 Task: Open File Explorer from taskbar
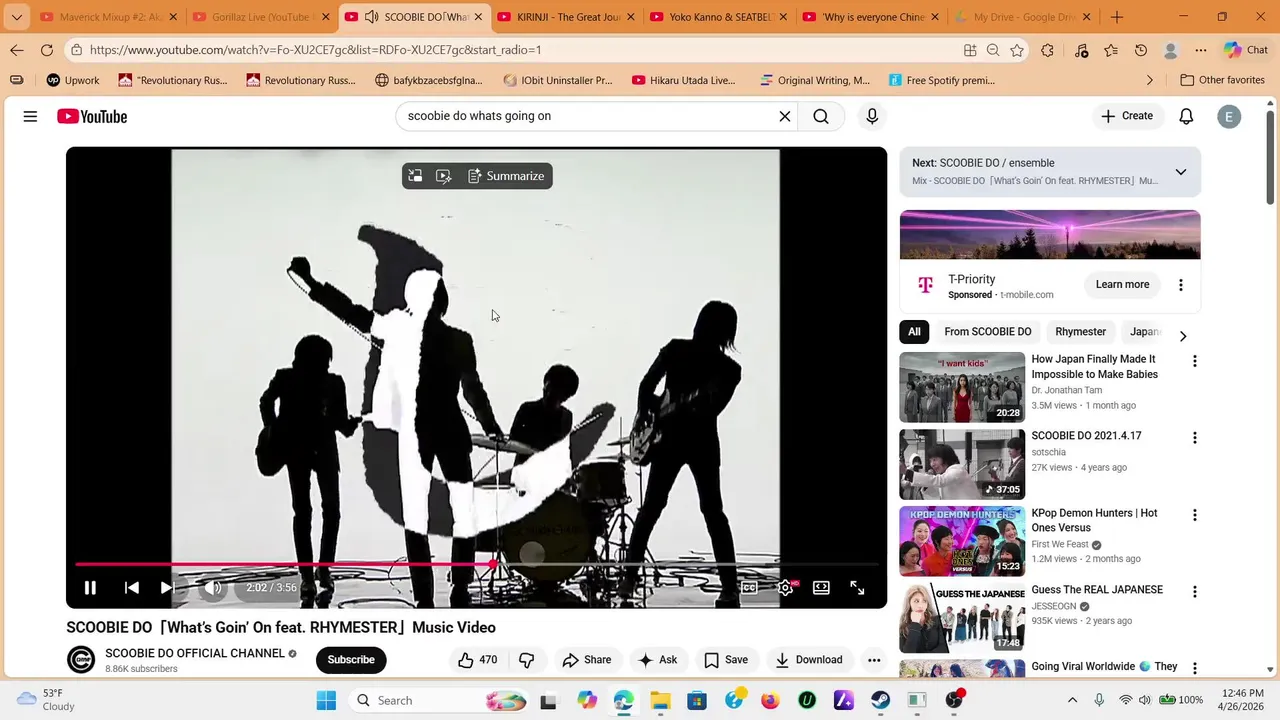coord(660,701)
